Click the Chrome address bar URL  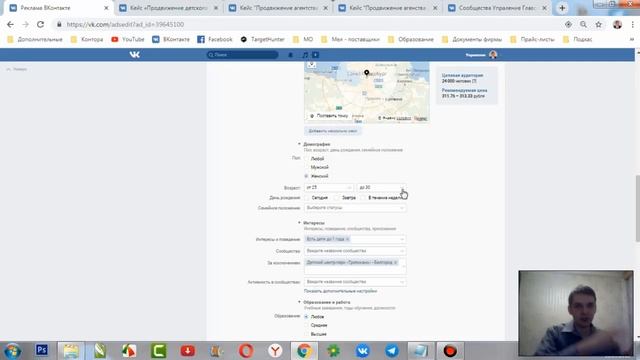[125, 24]
